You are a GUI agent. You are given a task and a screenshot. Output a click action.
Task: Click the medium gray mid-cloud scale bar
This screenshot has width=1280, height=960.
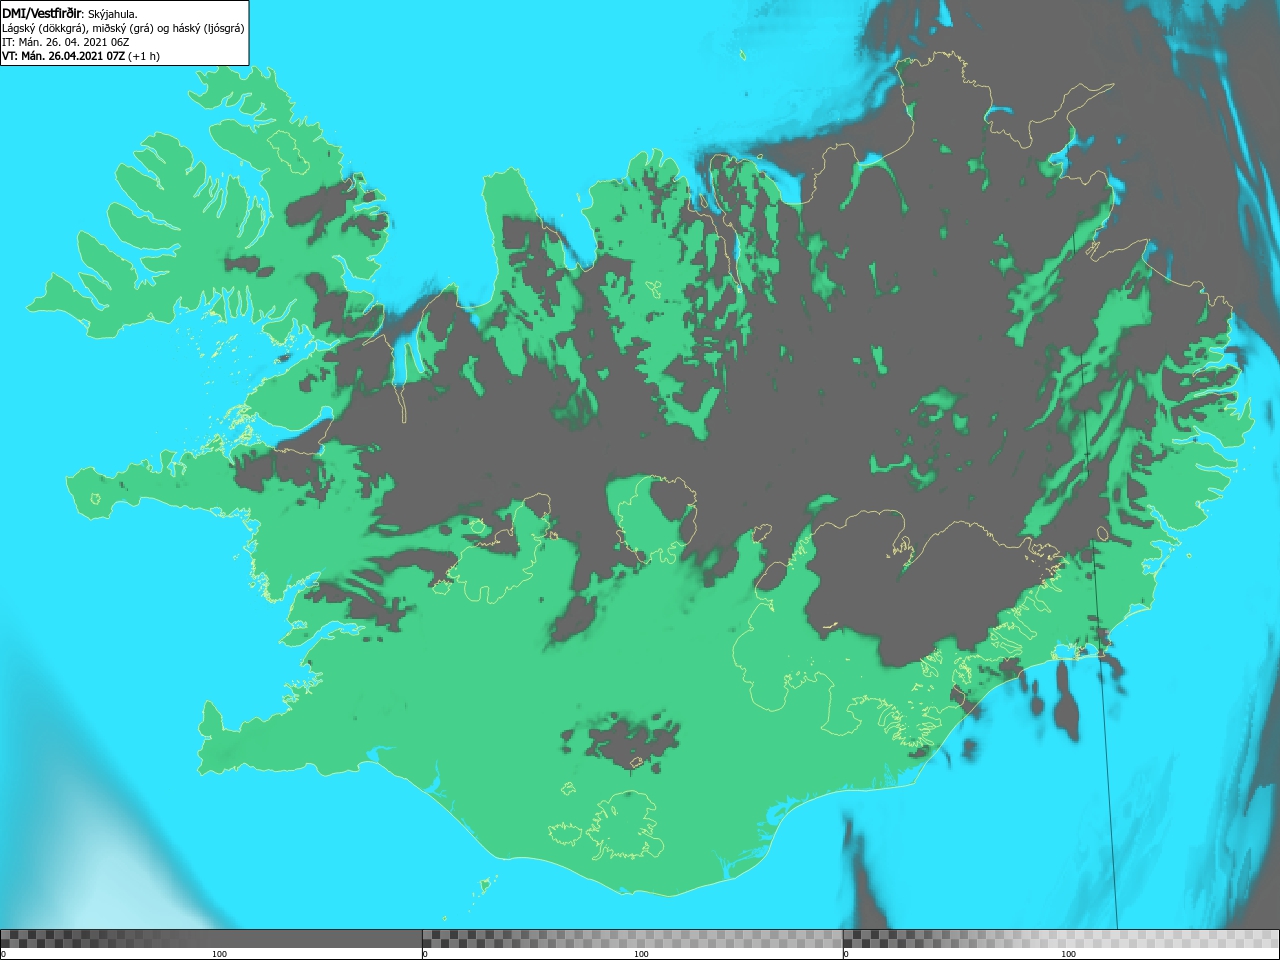(x=632, y=938)
